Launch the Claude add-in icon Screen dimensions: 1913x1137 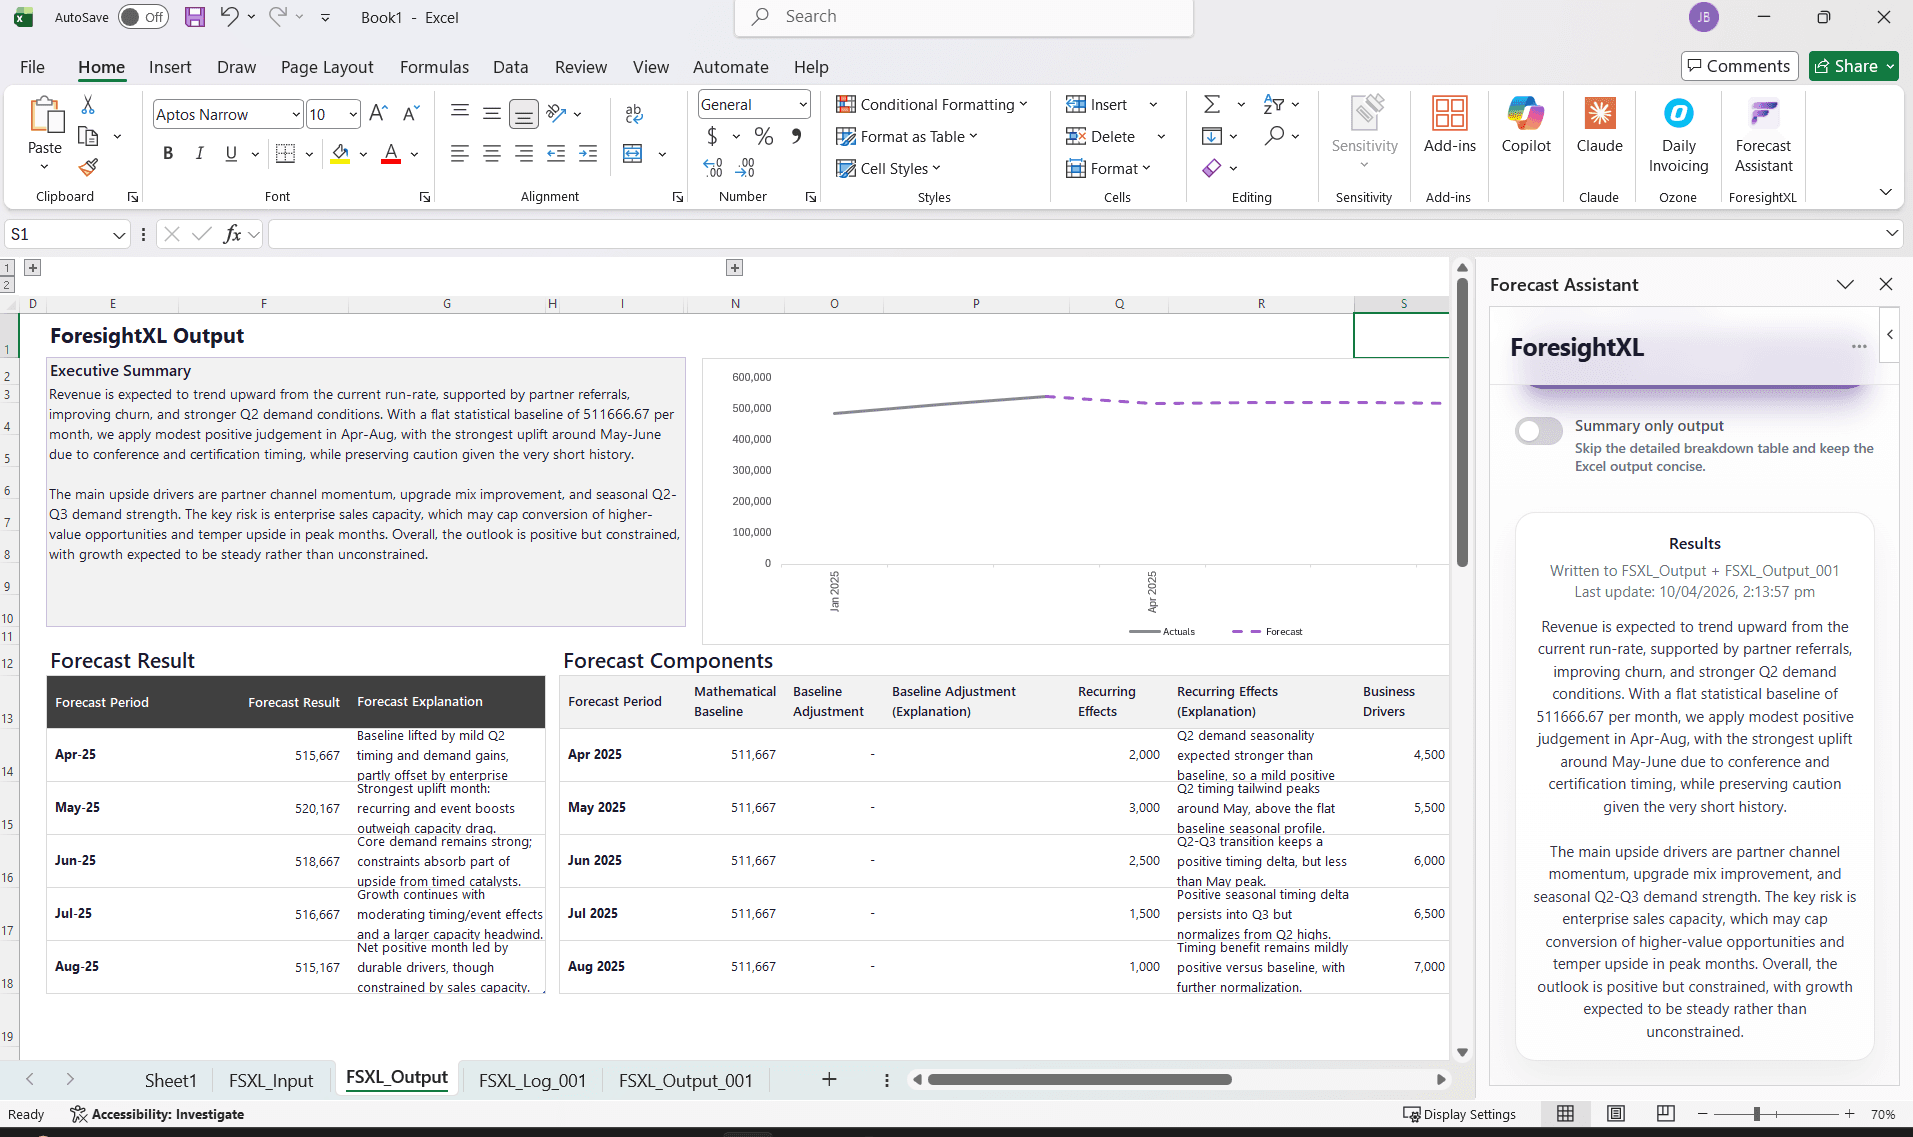click(x=1599, y=126)
